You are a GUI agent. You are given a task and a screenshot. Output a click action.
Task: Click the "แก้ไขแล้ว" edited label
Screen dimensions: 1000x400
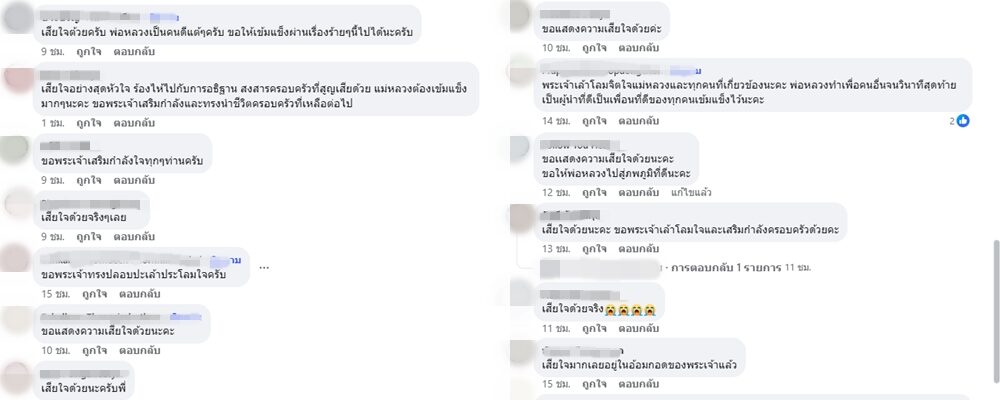[x=691, y=192]
